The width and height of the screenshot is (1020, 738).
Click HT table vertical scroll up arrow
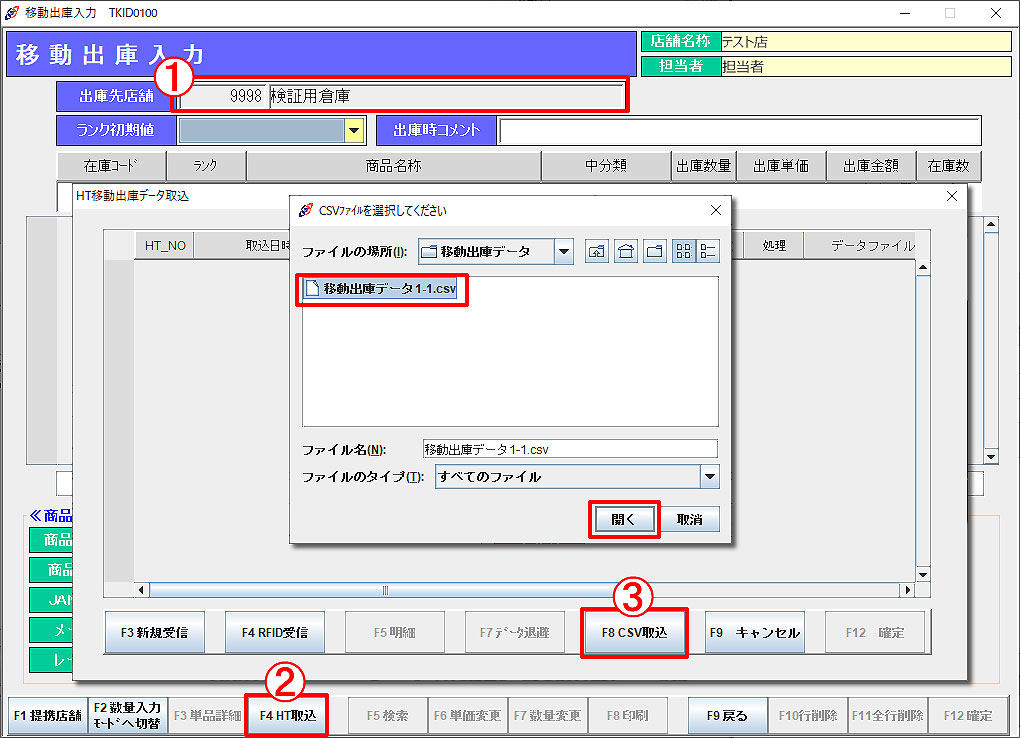(x=923, y=267)
